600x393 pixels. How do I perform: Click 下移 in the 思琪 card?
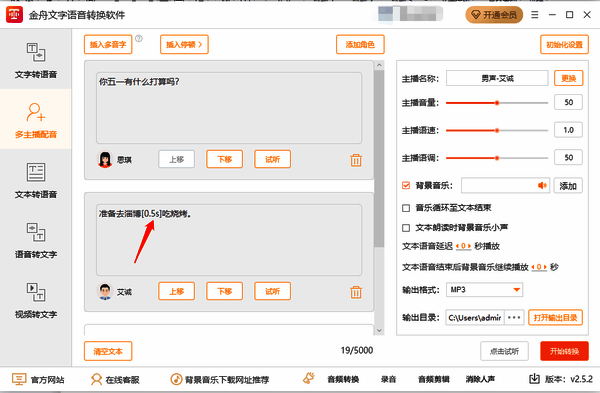[225, 159]
